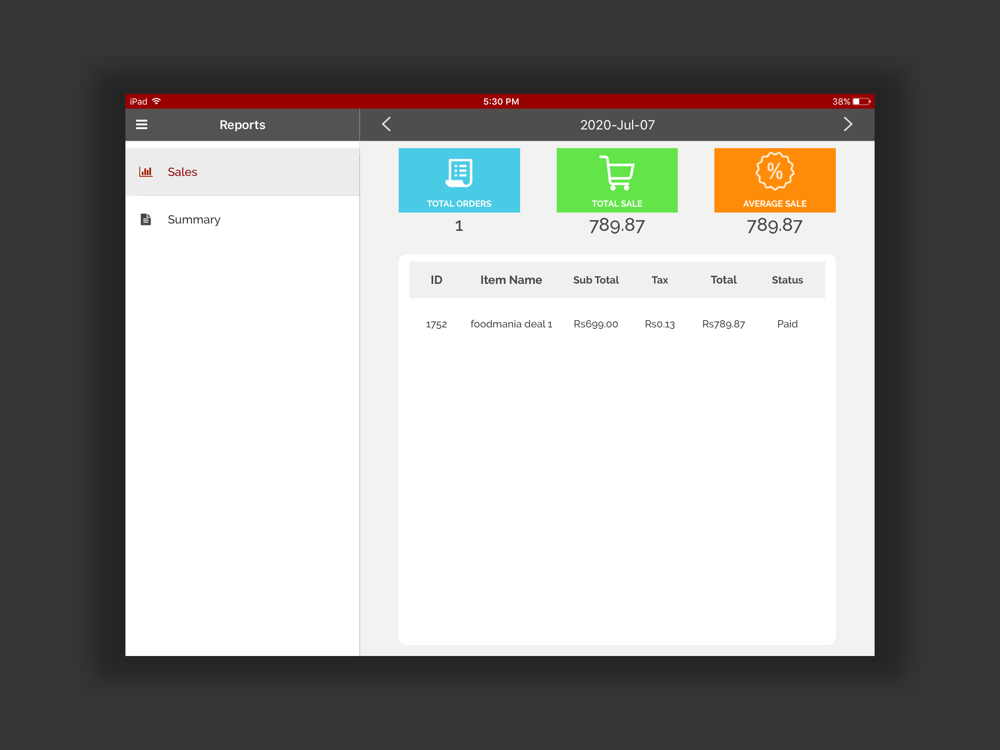Tap the Average Sale percent tile

pyautogui.click(x=775, y=180)
